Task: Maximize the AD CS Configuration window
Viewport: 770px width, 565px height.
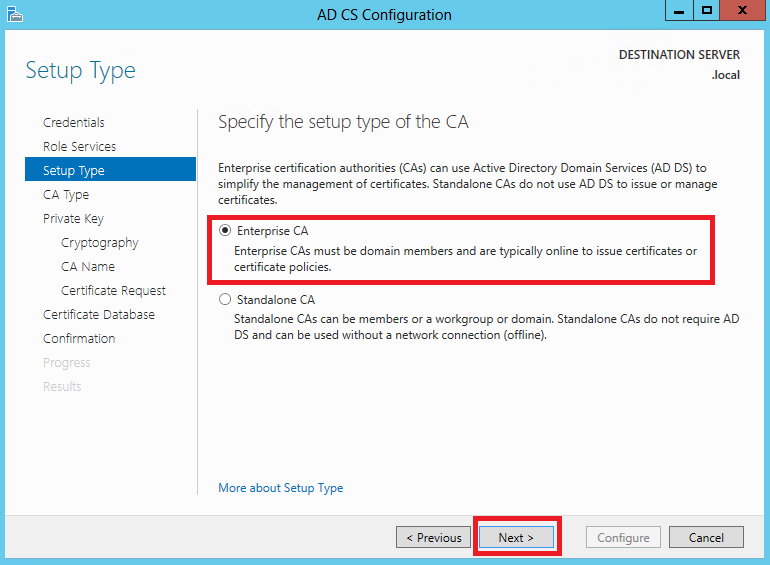Action: (x=708, y=11)
